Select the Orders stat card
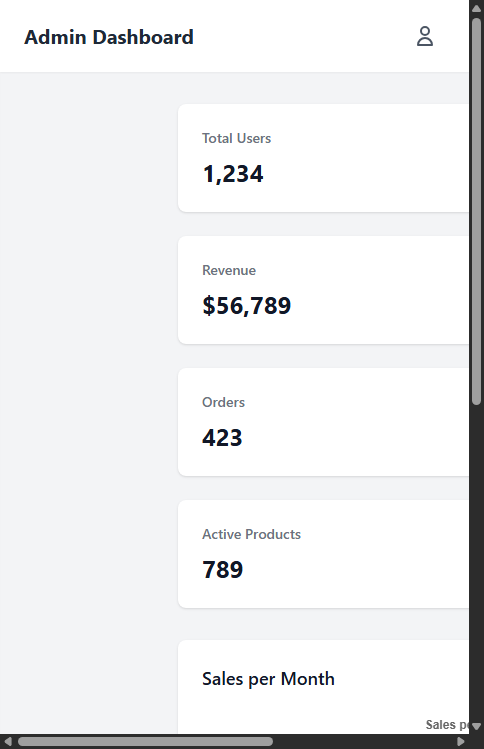The width and height of the screenshot is (484, 749). [323, 422]
